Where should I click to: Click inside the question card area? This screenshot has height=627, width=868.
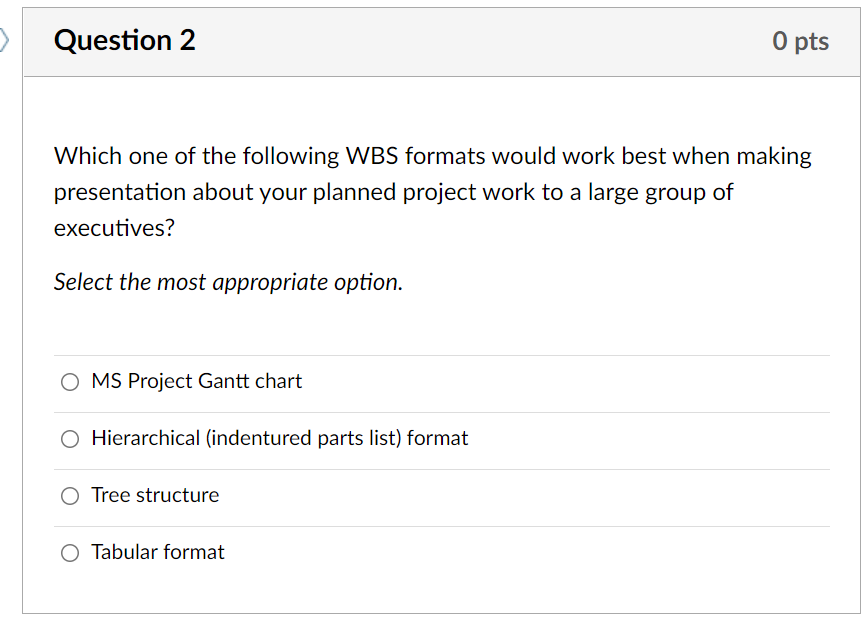pos(440,320)
